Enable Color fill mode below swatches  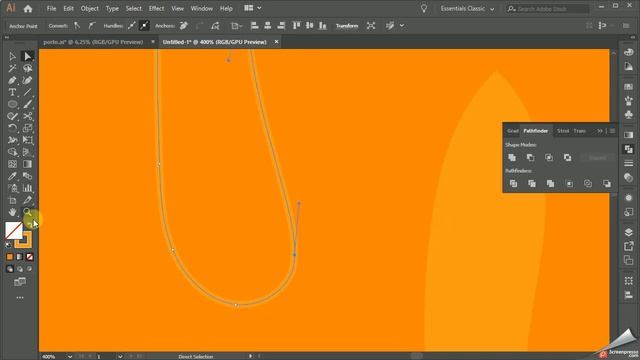pyautogui.click(x=10, y=257)
